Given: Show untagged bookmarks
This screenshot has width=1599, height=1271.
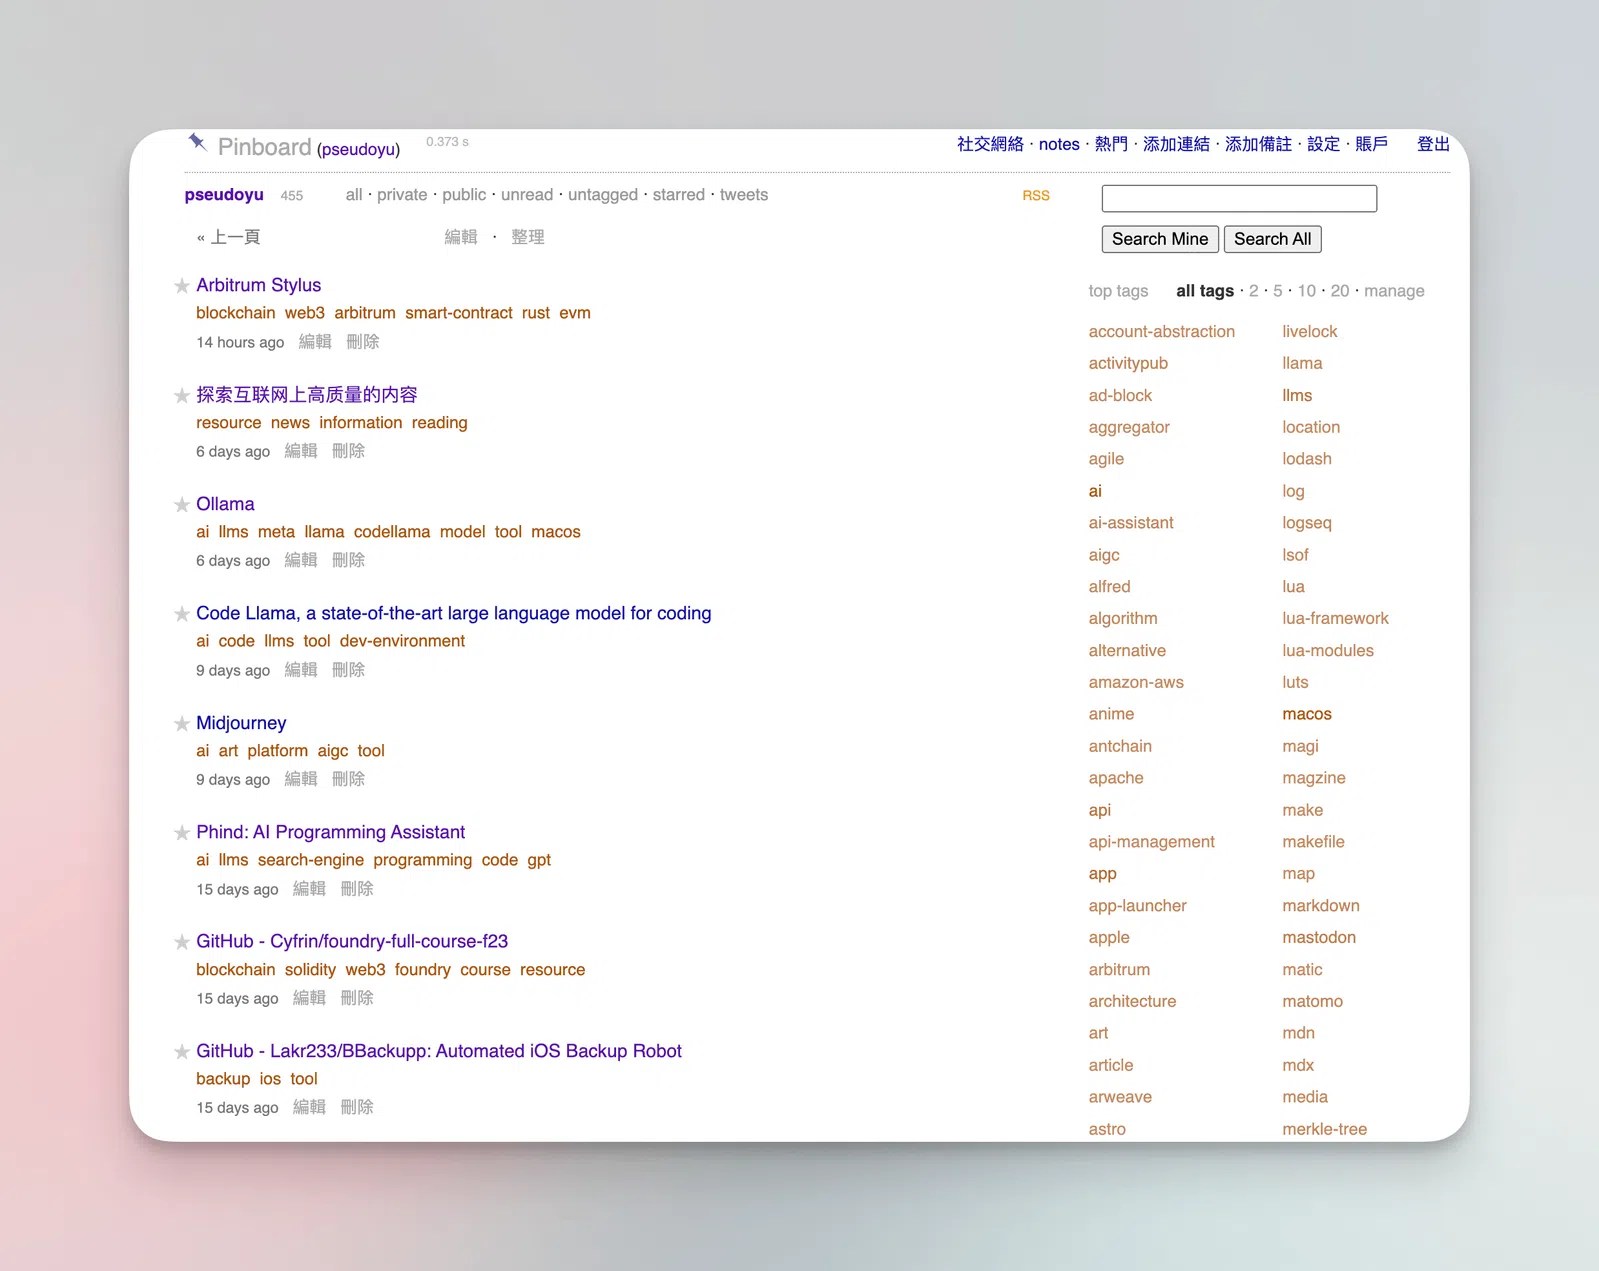Looking at the screenshot, I should [603, 195].
